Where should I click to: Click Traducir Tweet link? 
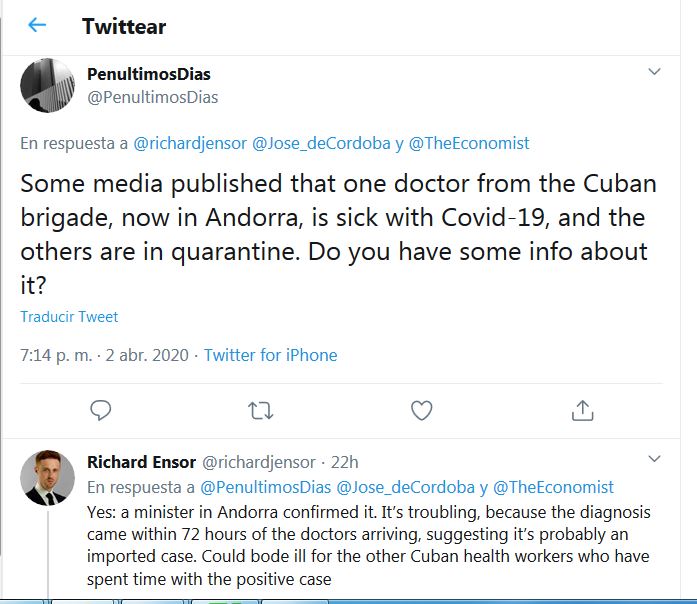69,317
